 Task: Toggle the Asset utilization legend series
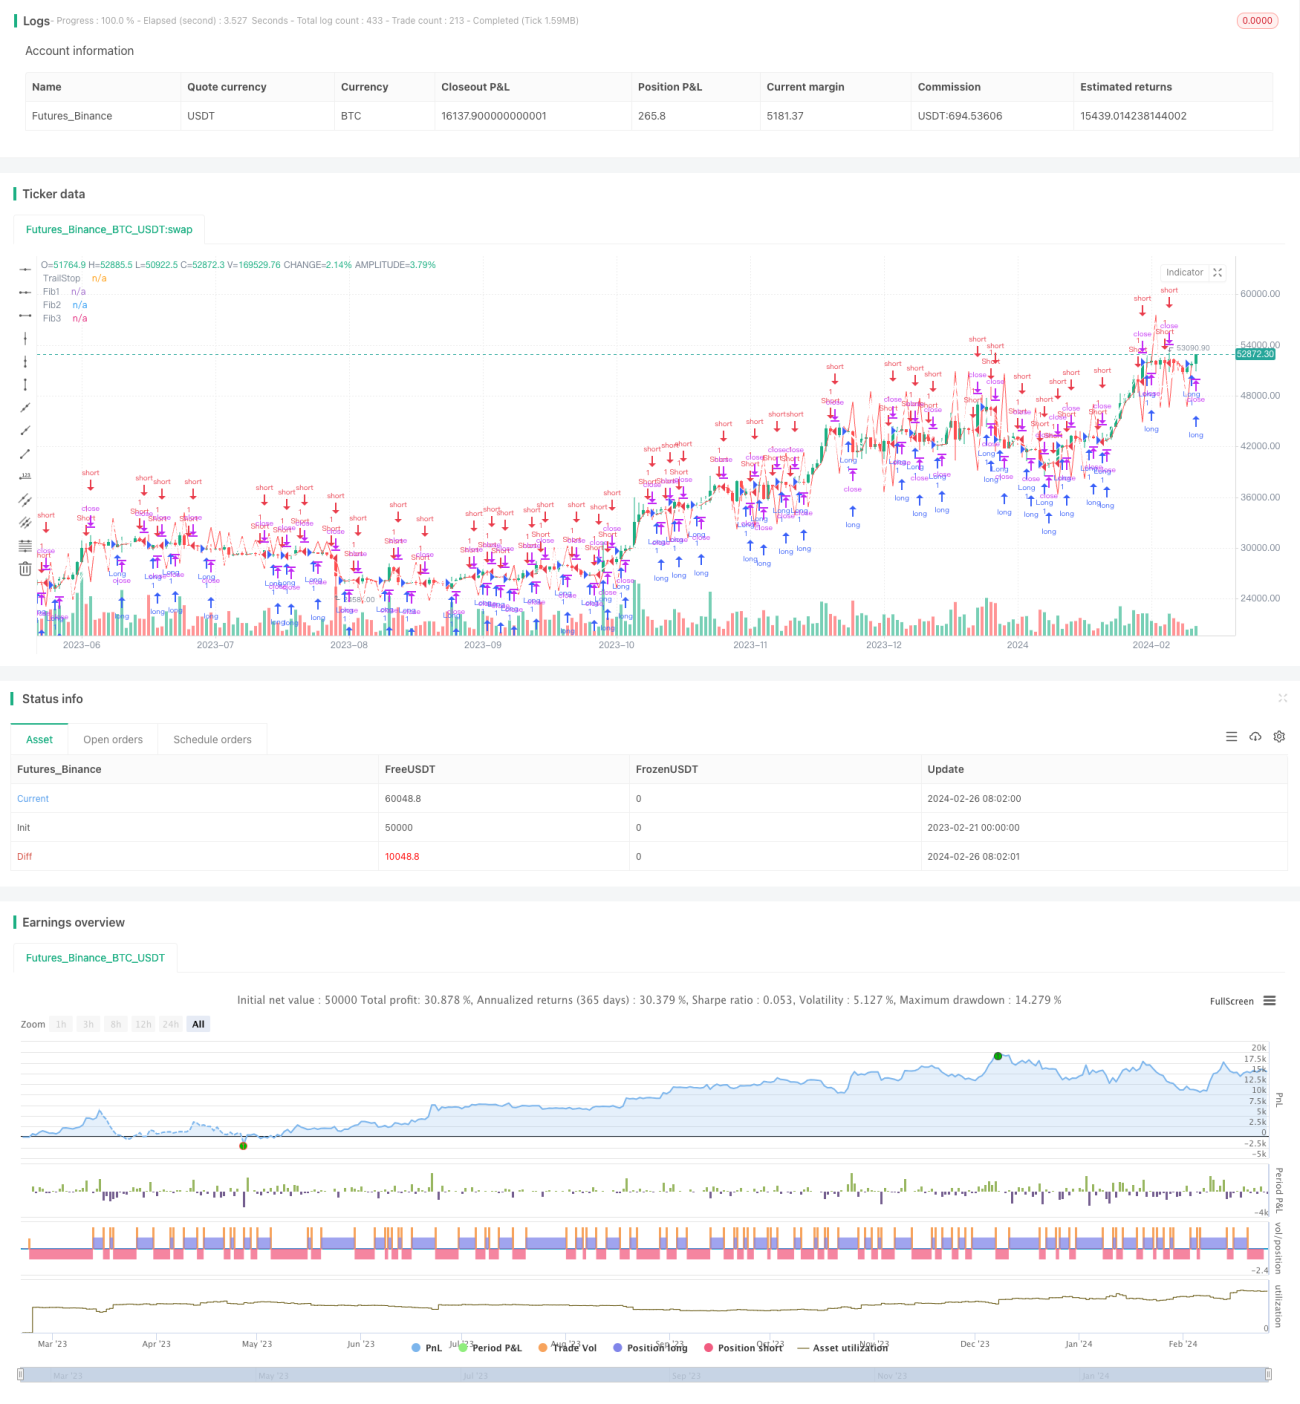point(842,1348)
